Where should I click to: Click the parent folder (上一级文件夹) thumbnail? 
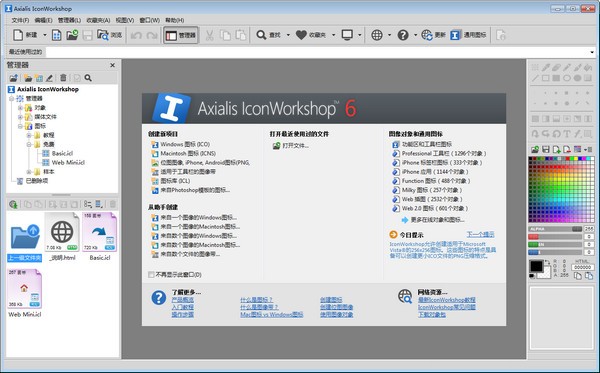click(24, 236)
